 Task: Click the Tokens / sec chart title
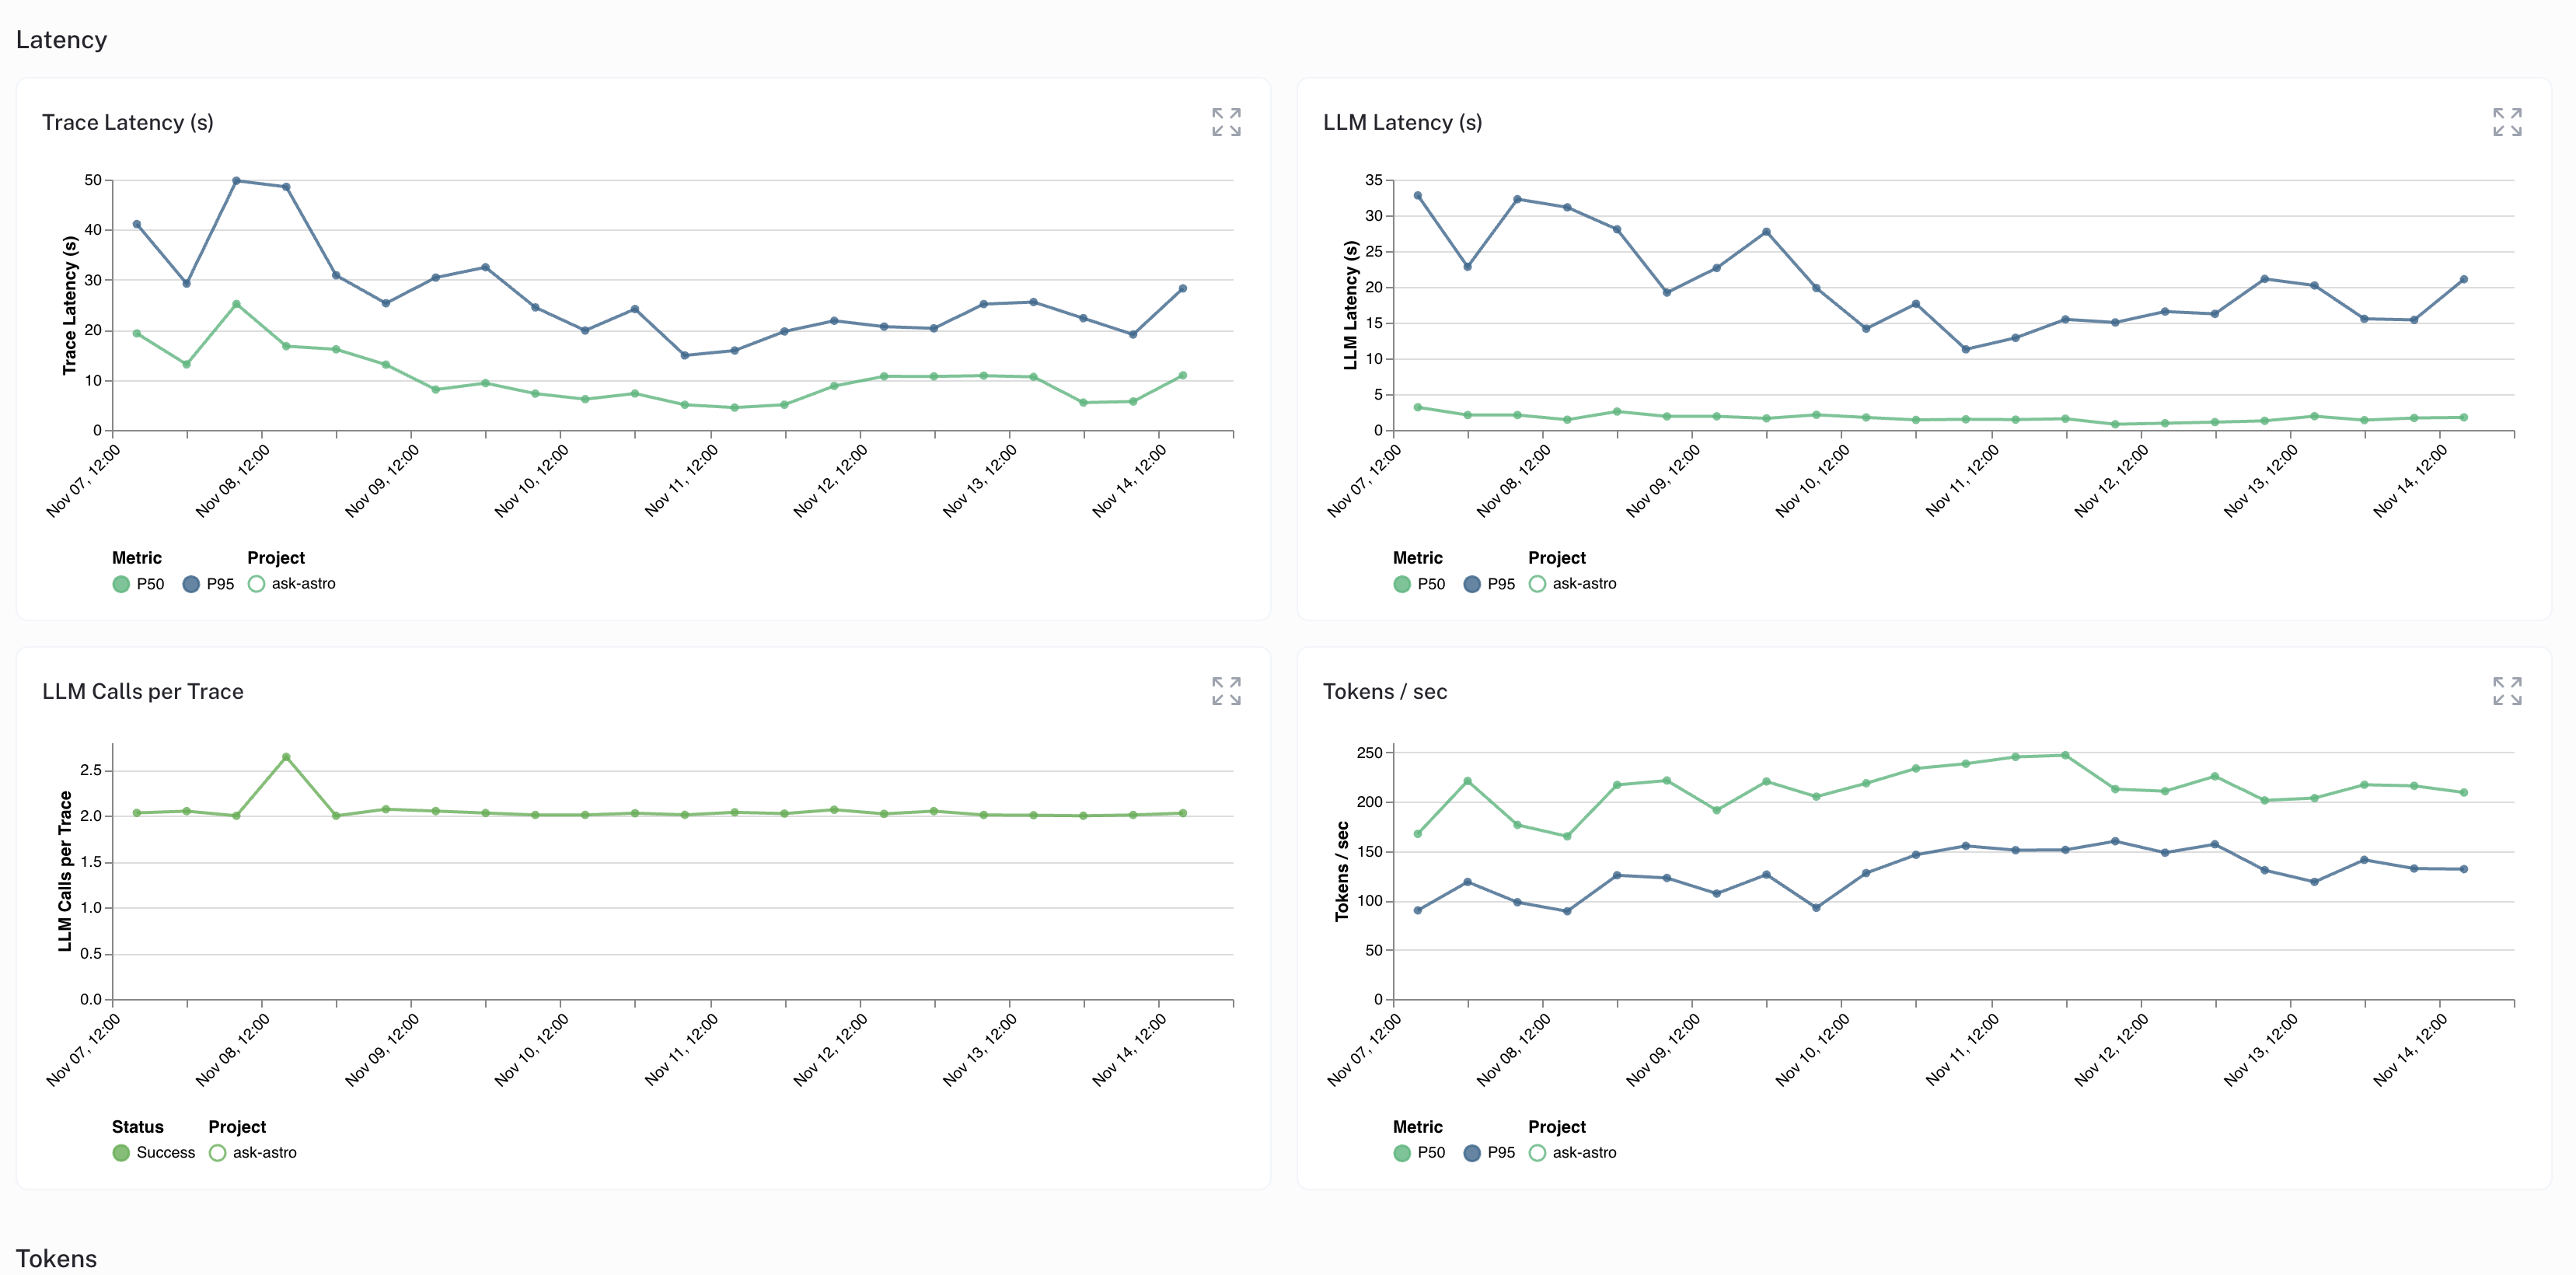pos(1385,691)
